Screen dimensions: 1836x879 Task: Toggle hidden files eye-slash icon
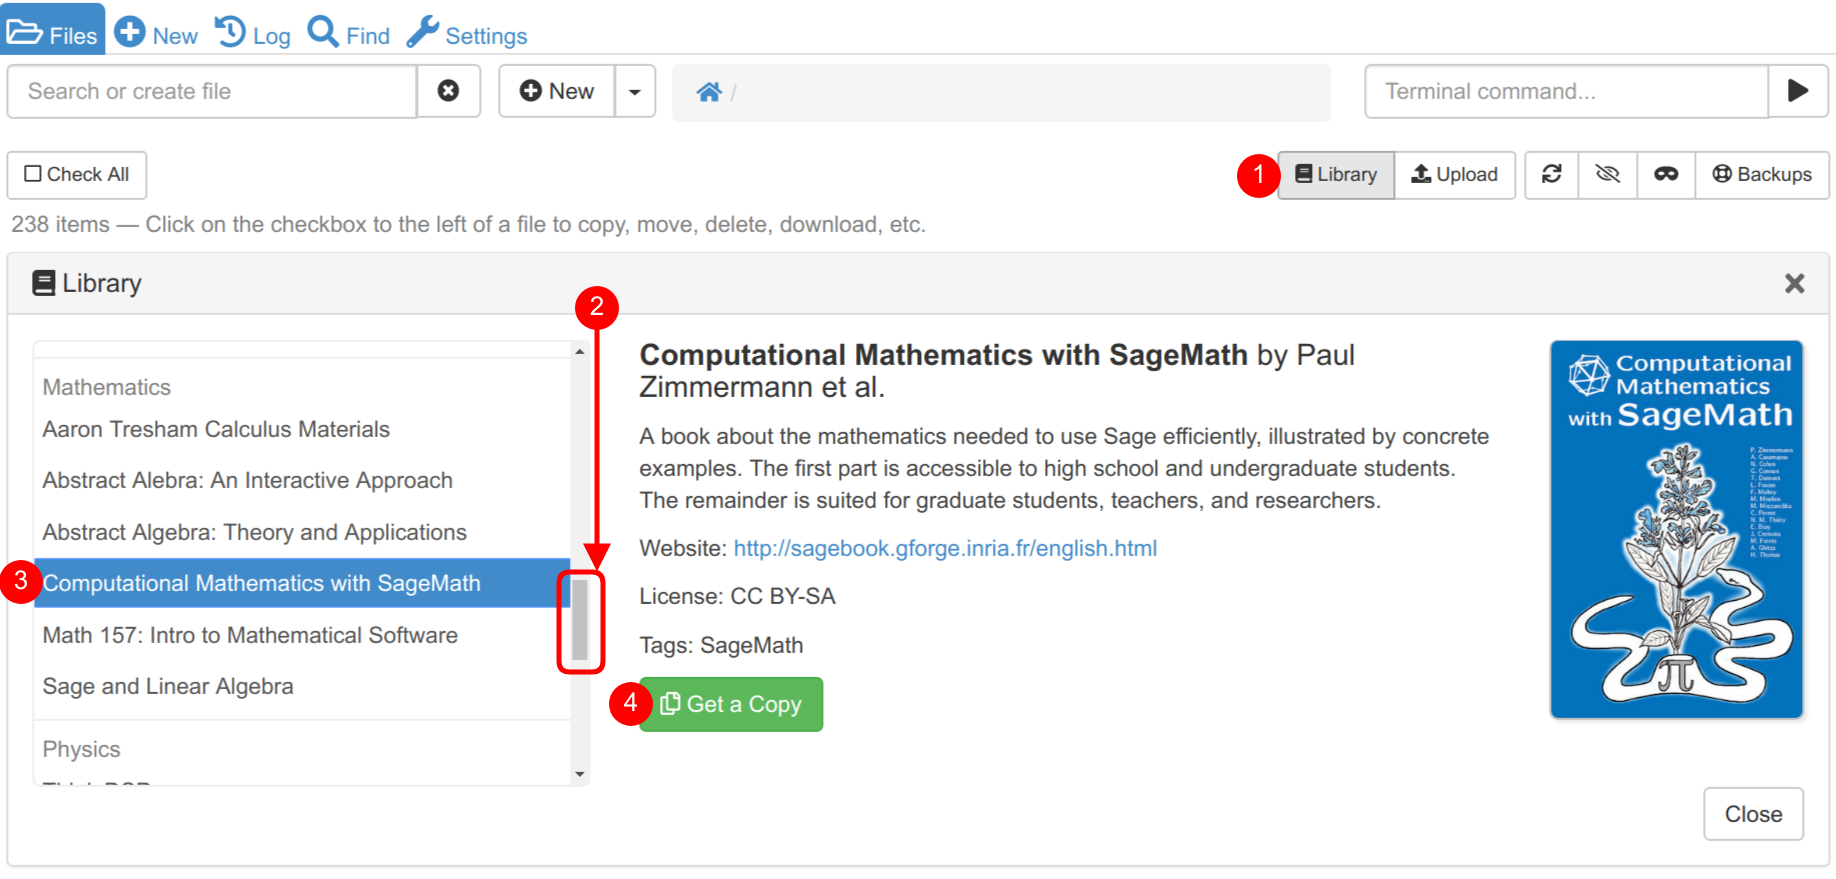tap(1607, 175)
